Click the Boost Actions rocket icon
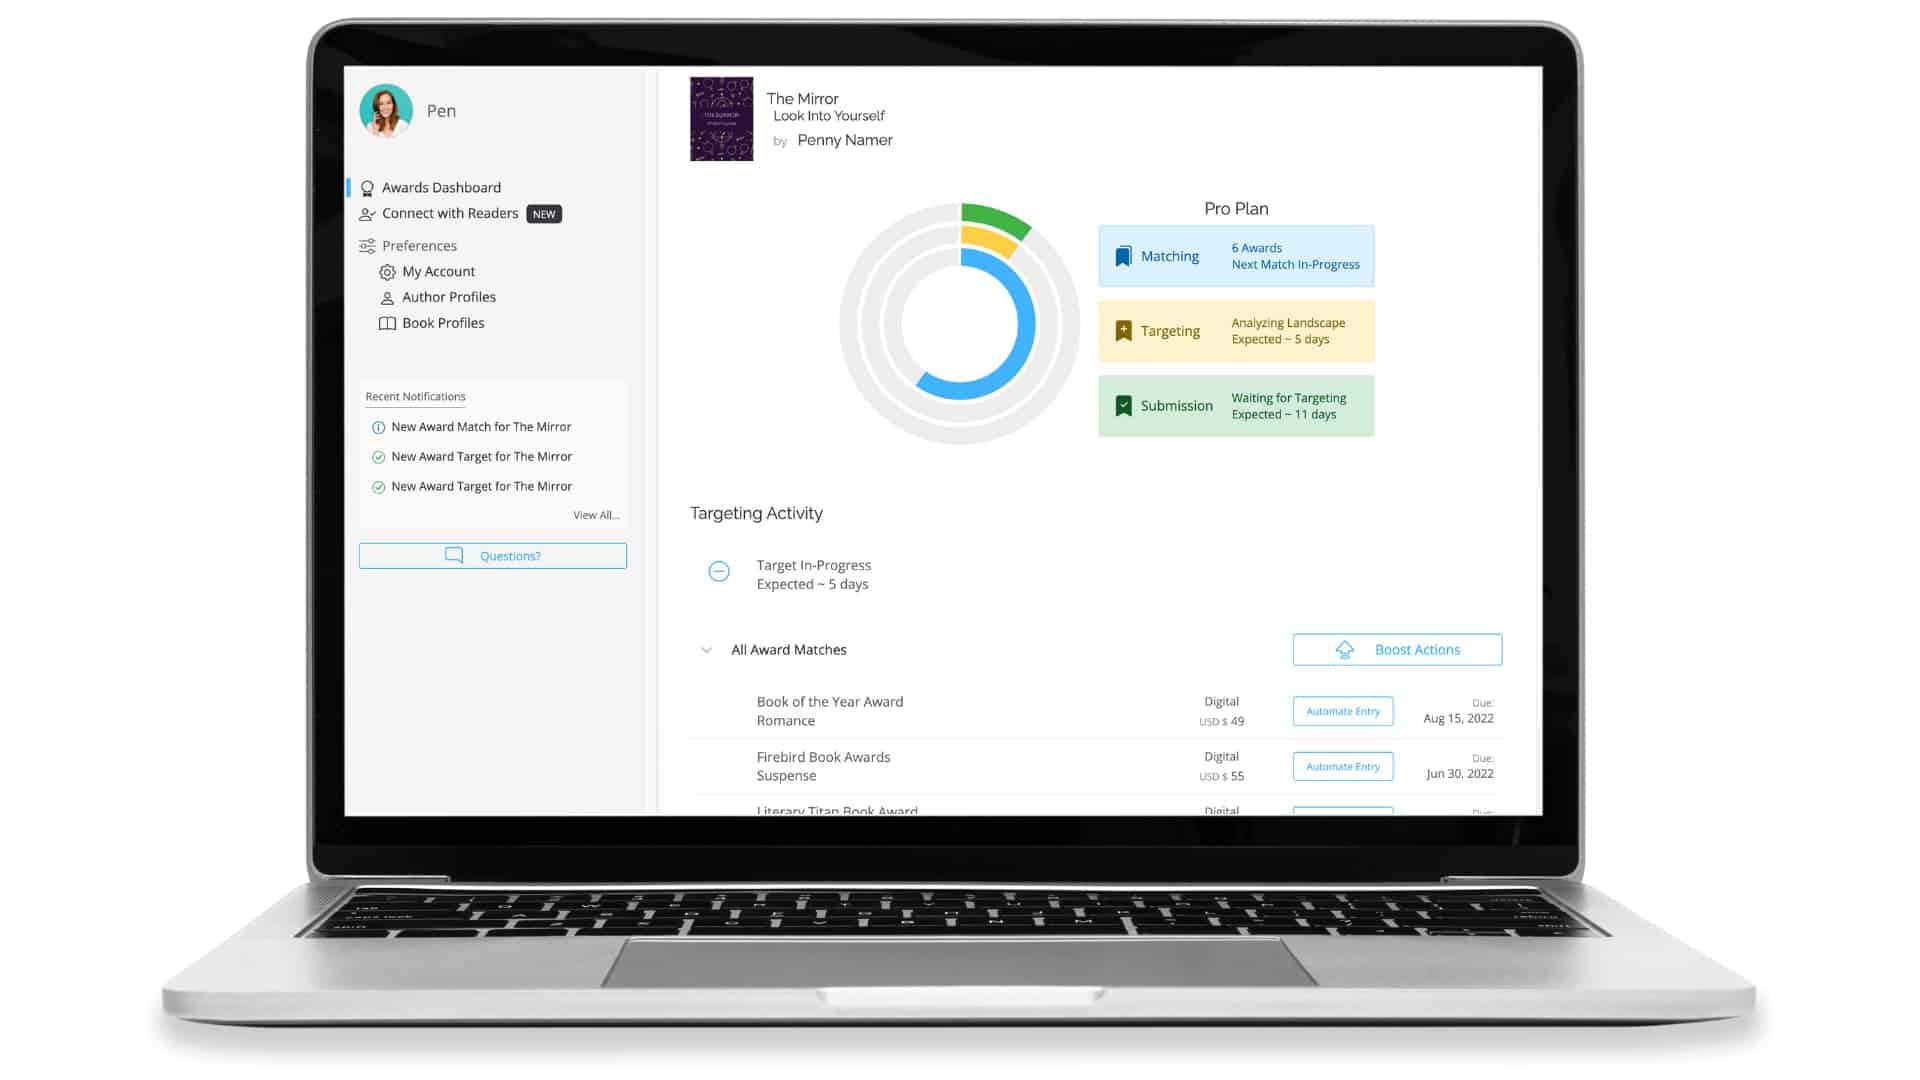The width and height of the screenshot is (1920, 1080). click(x=1344, y=649)
